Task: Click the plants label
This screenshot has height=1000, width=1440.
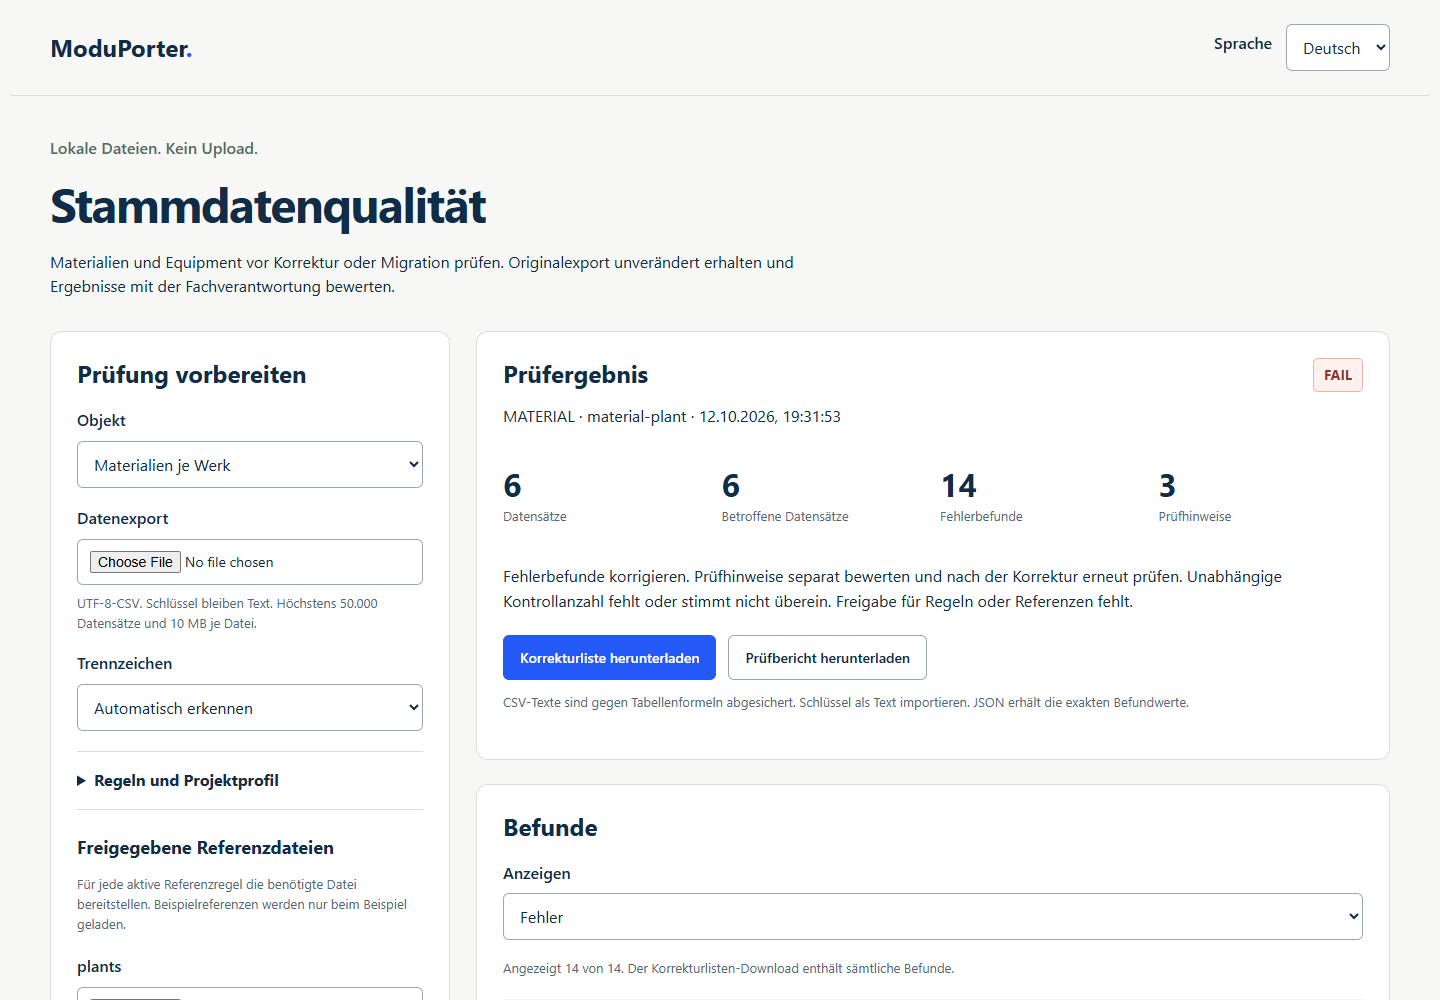Action: pyautogui.click(x=99, y=967)
